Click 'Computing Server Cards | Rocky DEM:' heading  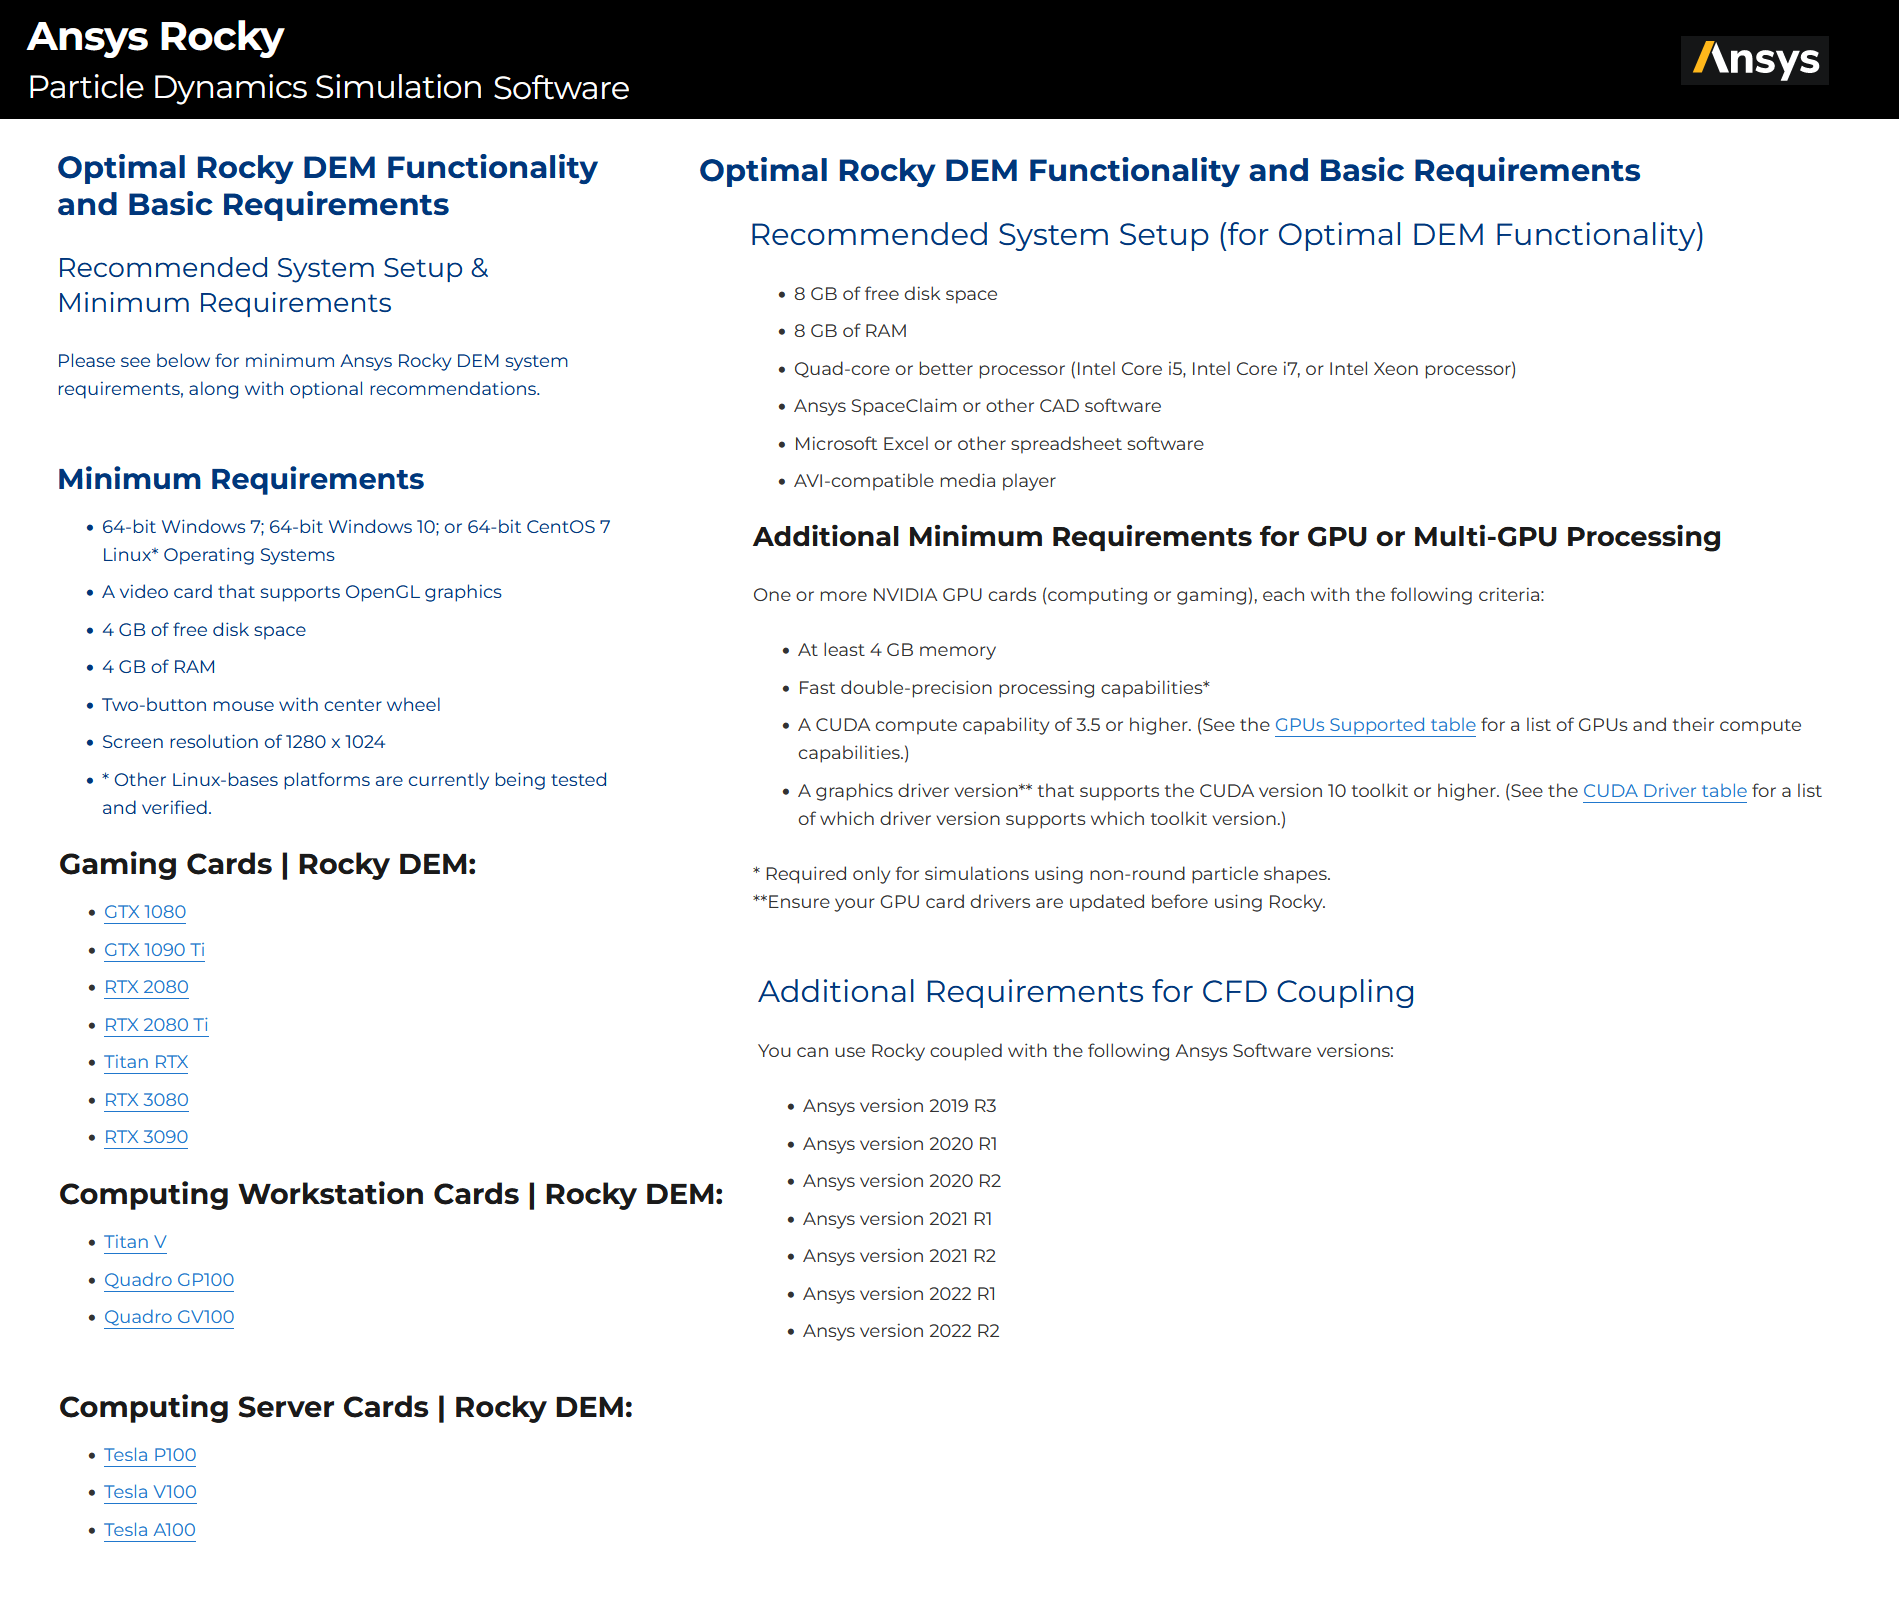[346, 1407]
